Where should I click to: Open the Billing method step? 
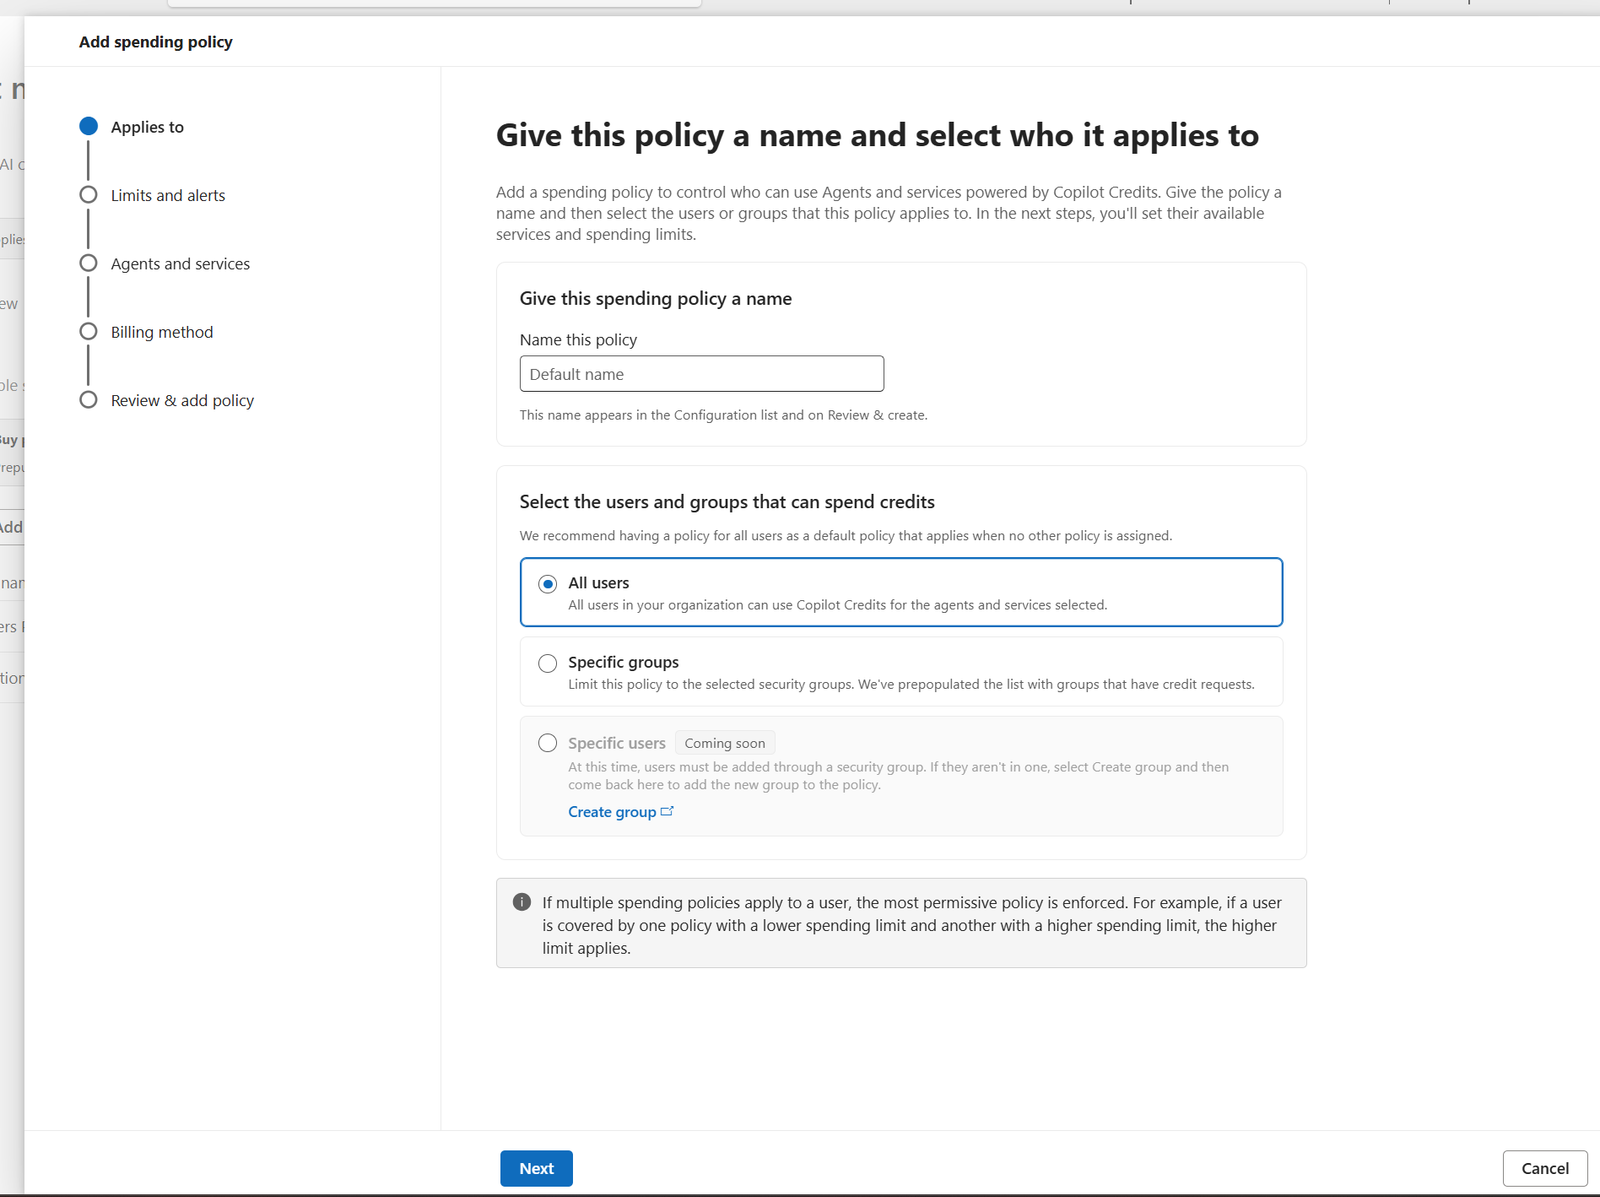tap(162, 332)
